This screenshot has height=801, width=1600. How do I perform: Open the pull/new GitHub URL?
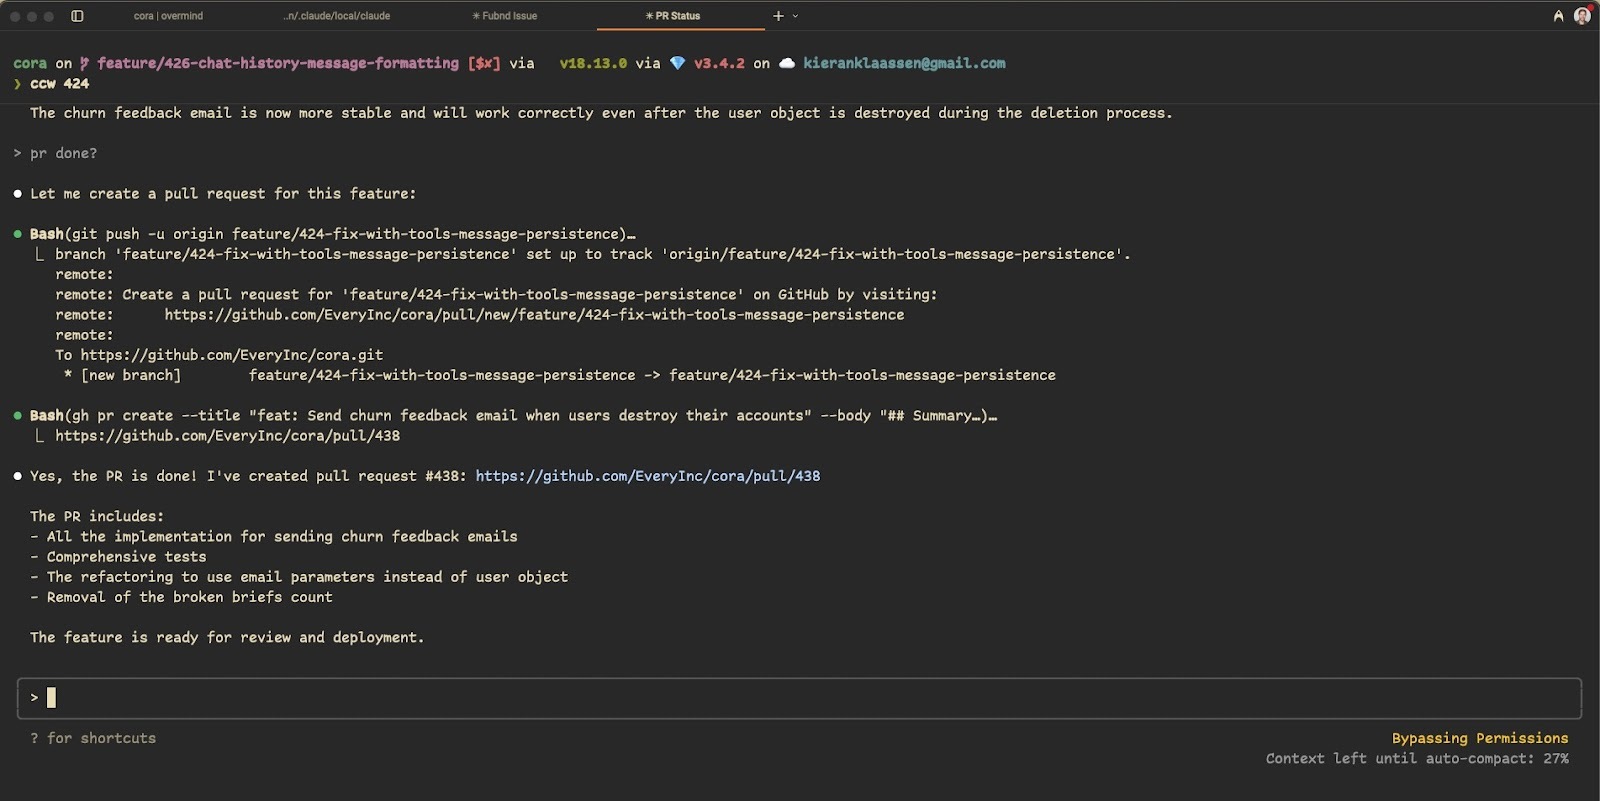(x=534, y=315)
